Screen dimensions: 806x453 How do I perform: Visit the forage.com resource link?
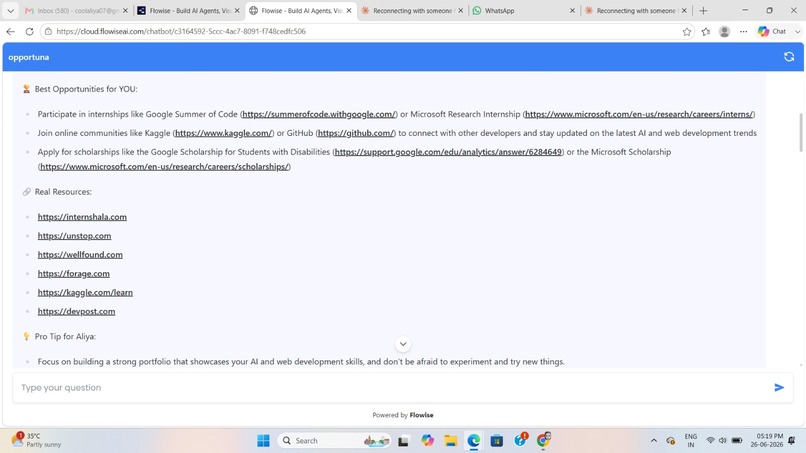coord(74,274)
